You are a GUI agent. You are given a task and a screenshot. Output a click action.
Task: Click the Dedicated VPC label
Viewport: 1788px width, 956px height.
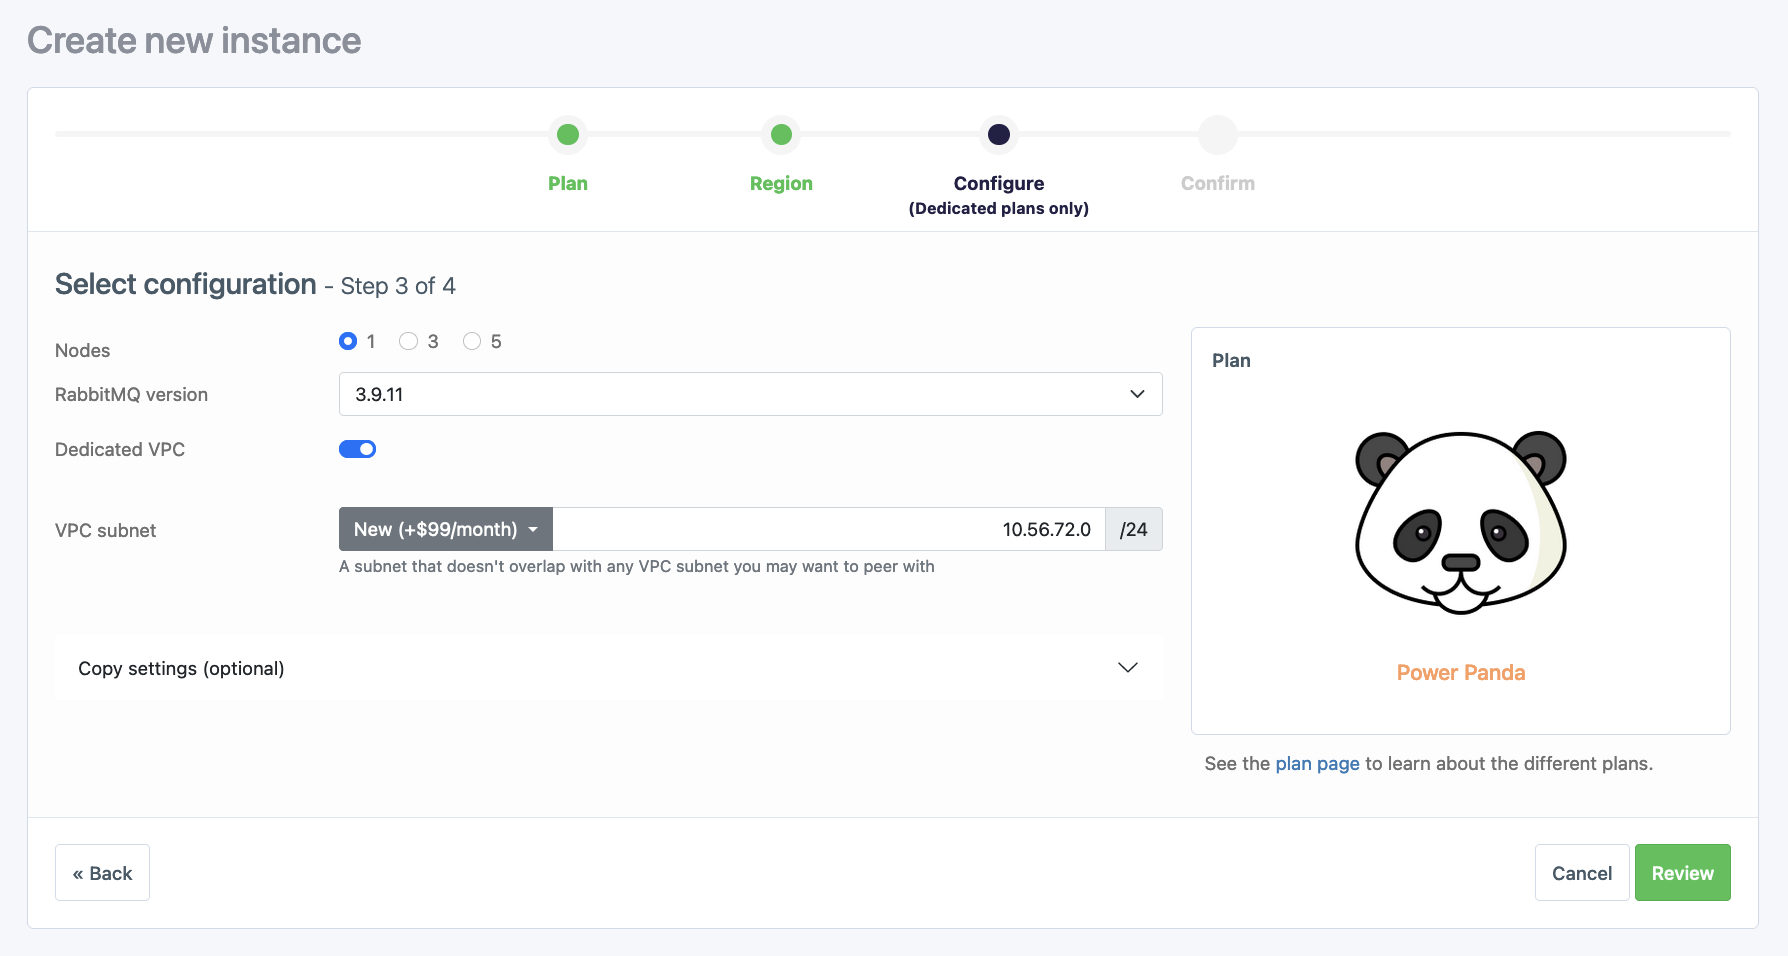[120, 450]
